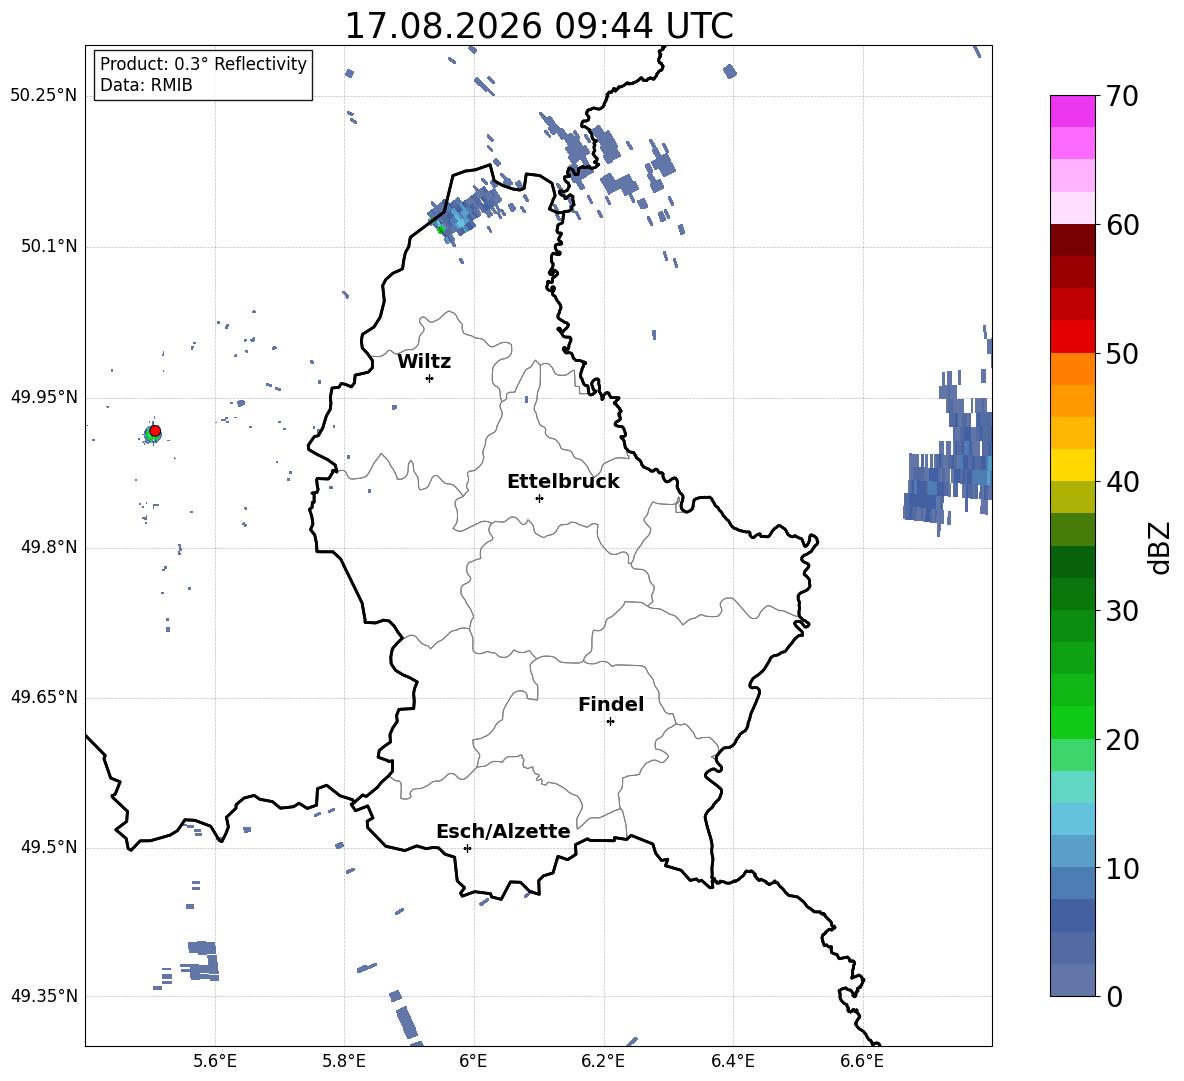Click the Esch/Alzette city label
The image size is (1184, 1081).
pos(503,831)
